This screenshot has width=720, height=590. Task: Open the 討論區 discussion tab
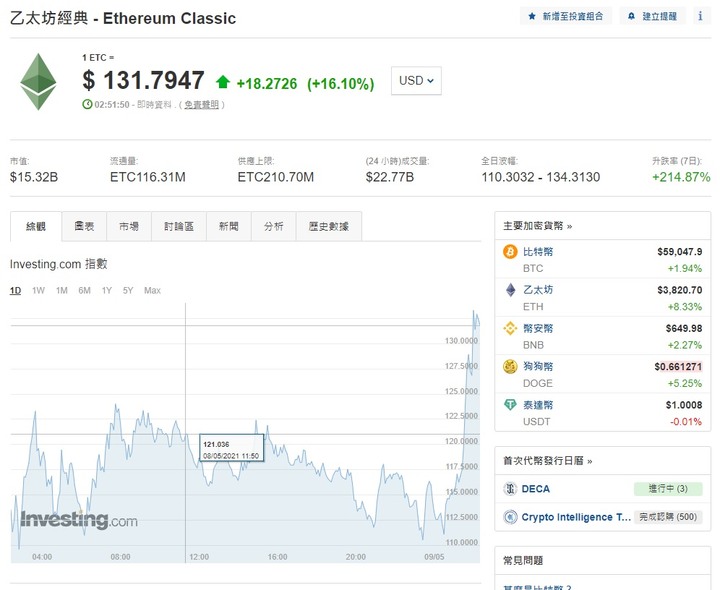pos(179,226)
